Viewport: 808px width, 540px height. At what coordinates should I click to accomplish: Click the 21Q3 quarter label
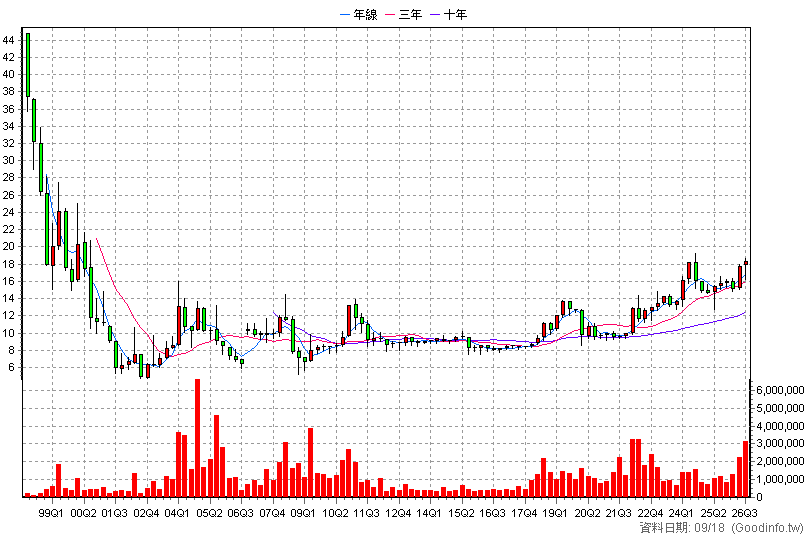pos(619,513)
